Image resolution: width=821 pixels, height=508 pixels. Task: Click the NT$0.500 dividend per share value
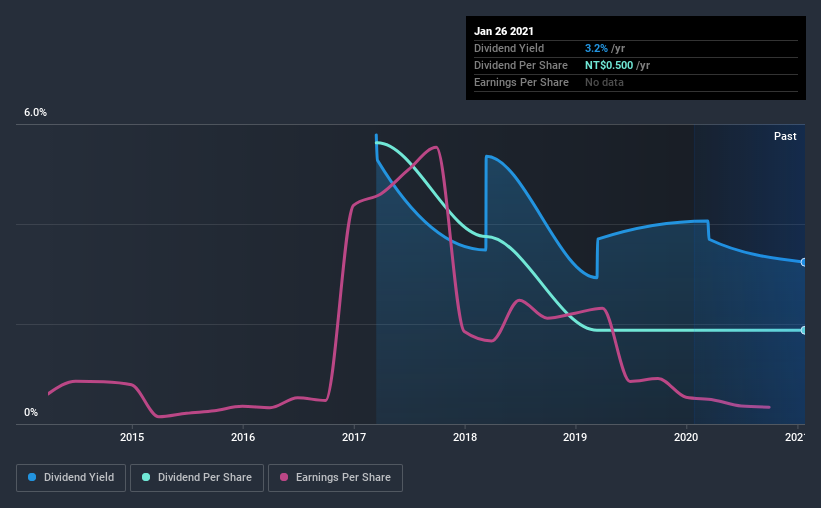pyautogui.click(x=609, y=65)
